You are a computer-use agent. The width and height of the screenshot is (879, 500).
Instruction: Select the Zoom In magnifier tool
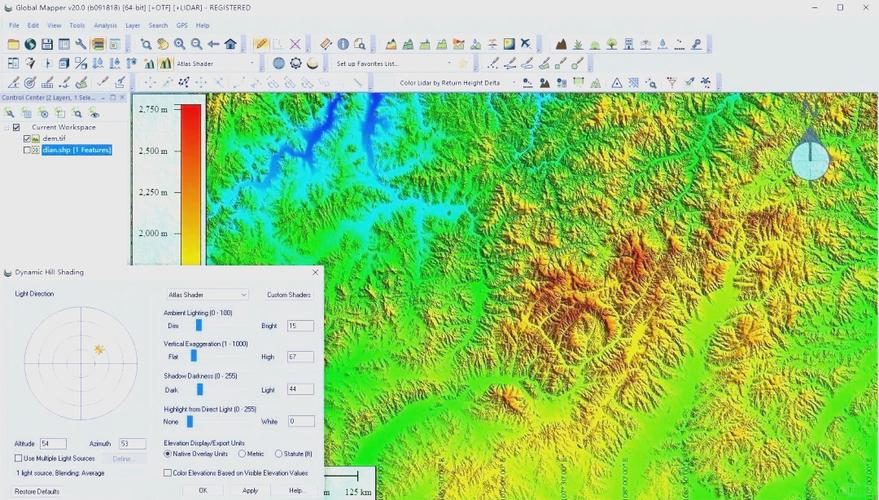pos(179,44)
